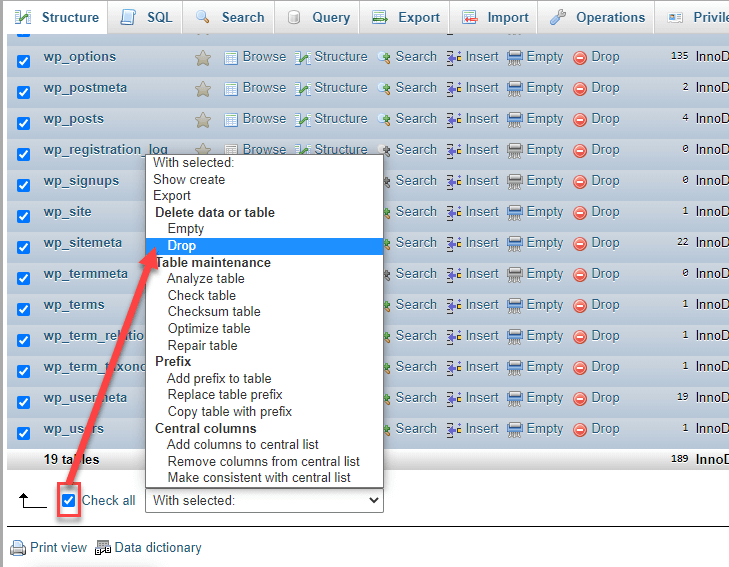729x567 pixels.
Task: Open the Export tab
Action: point(405,17)
